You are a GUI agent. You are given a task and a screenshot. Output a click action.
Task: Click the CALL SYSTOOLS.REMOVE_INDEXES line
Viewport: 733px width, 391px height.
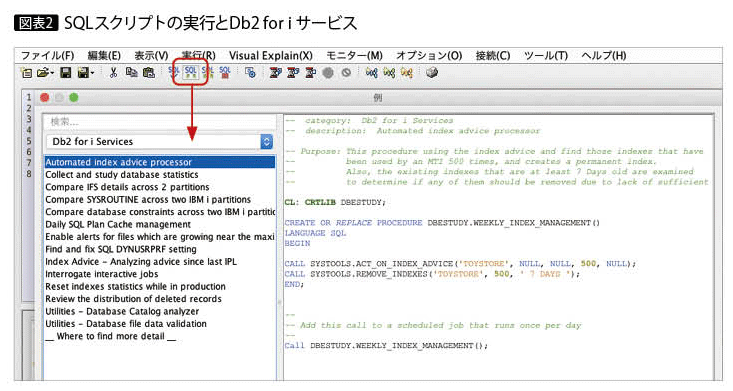coord(432,274)
